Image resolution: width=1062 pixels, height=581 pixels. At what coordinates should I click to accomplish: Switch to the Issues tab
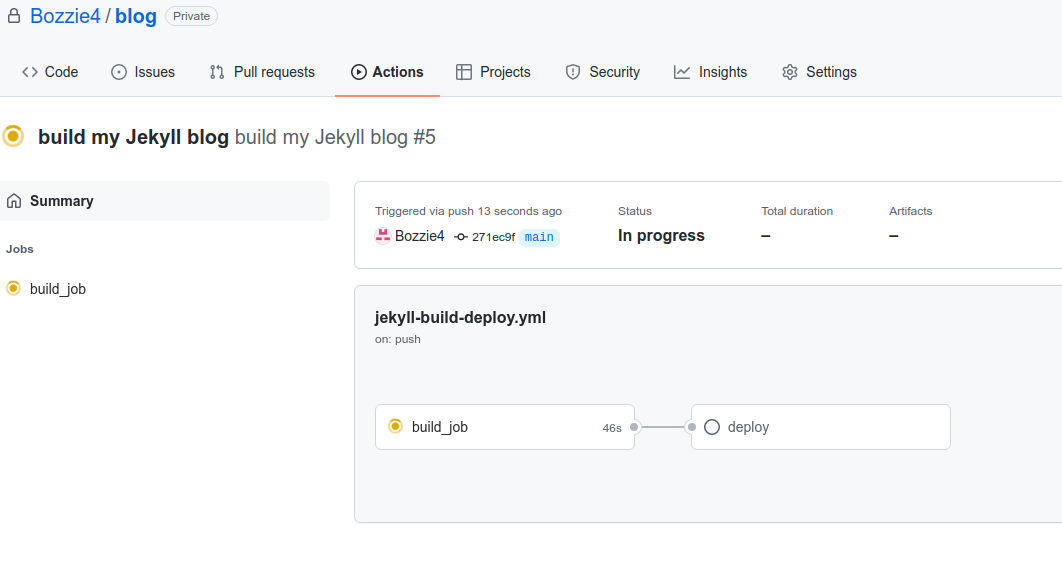pos(143,72)
